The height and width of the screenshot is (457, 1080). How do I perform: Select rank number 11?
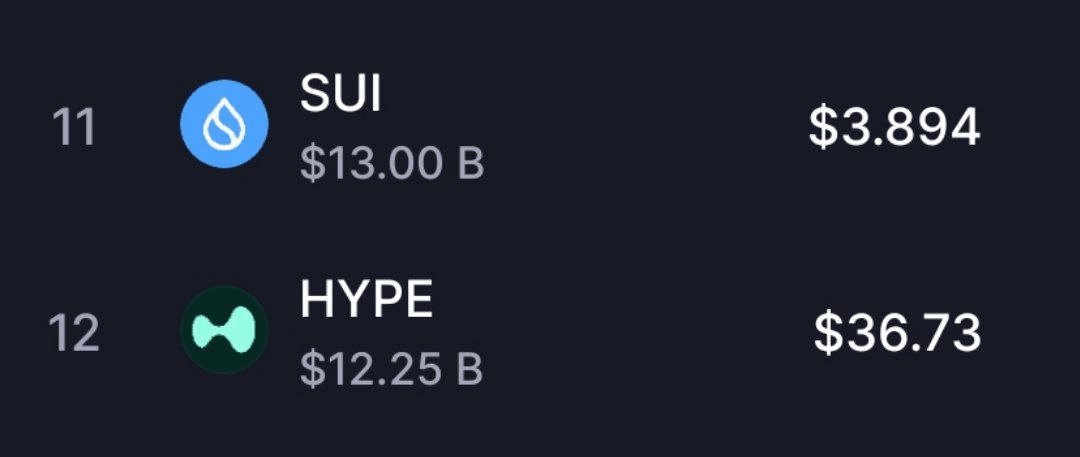74,128
